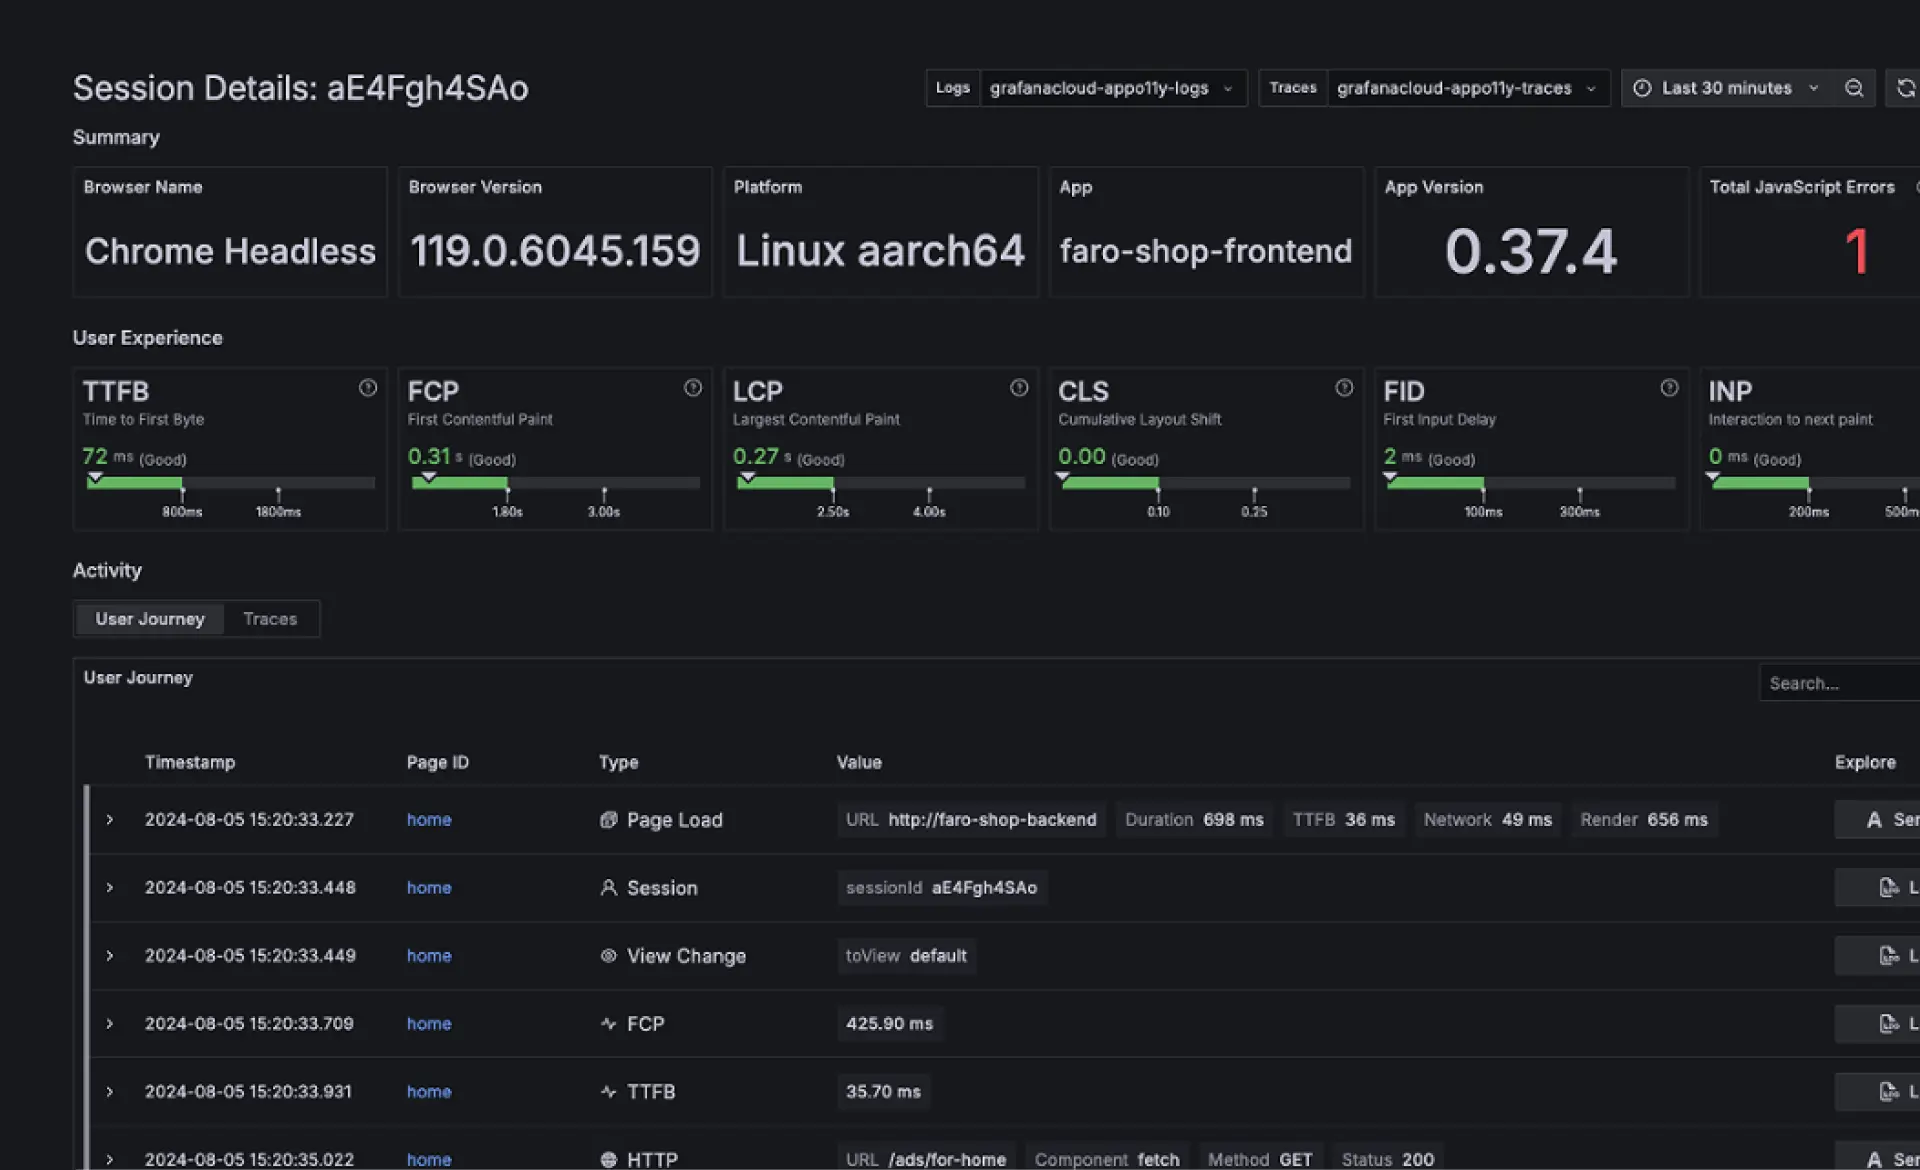Click Explore button for View Change row
Image resolution: width=1920 pixels, height=1170 pixels.
pyautogui.click(x=1877, y=956)
